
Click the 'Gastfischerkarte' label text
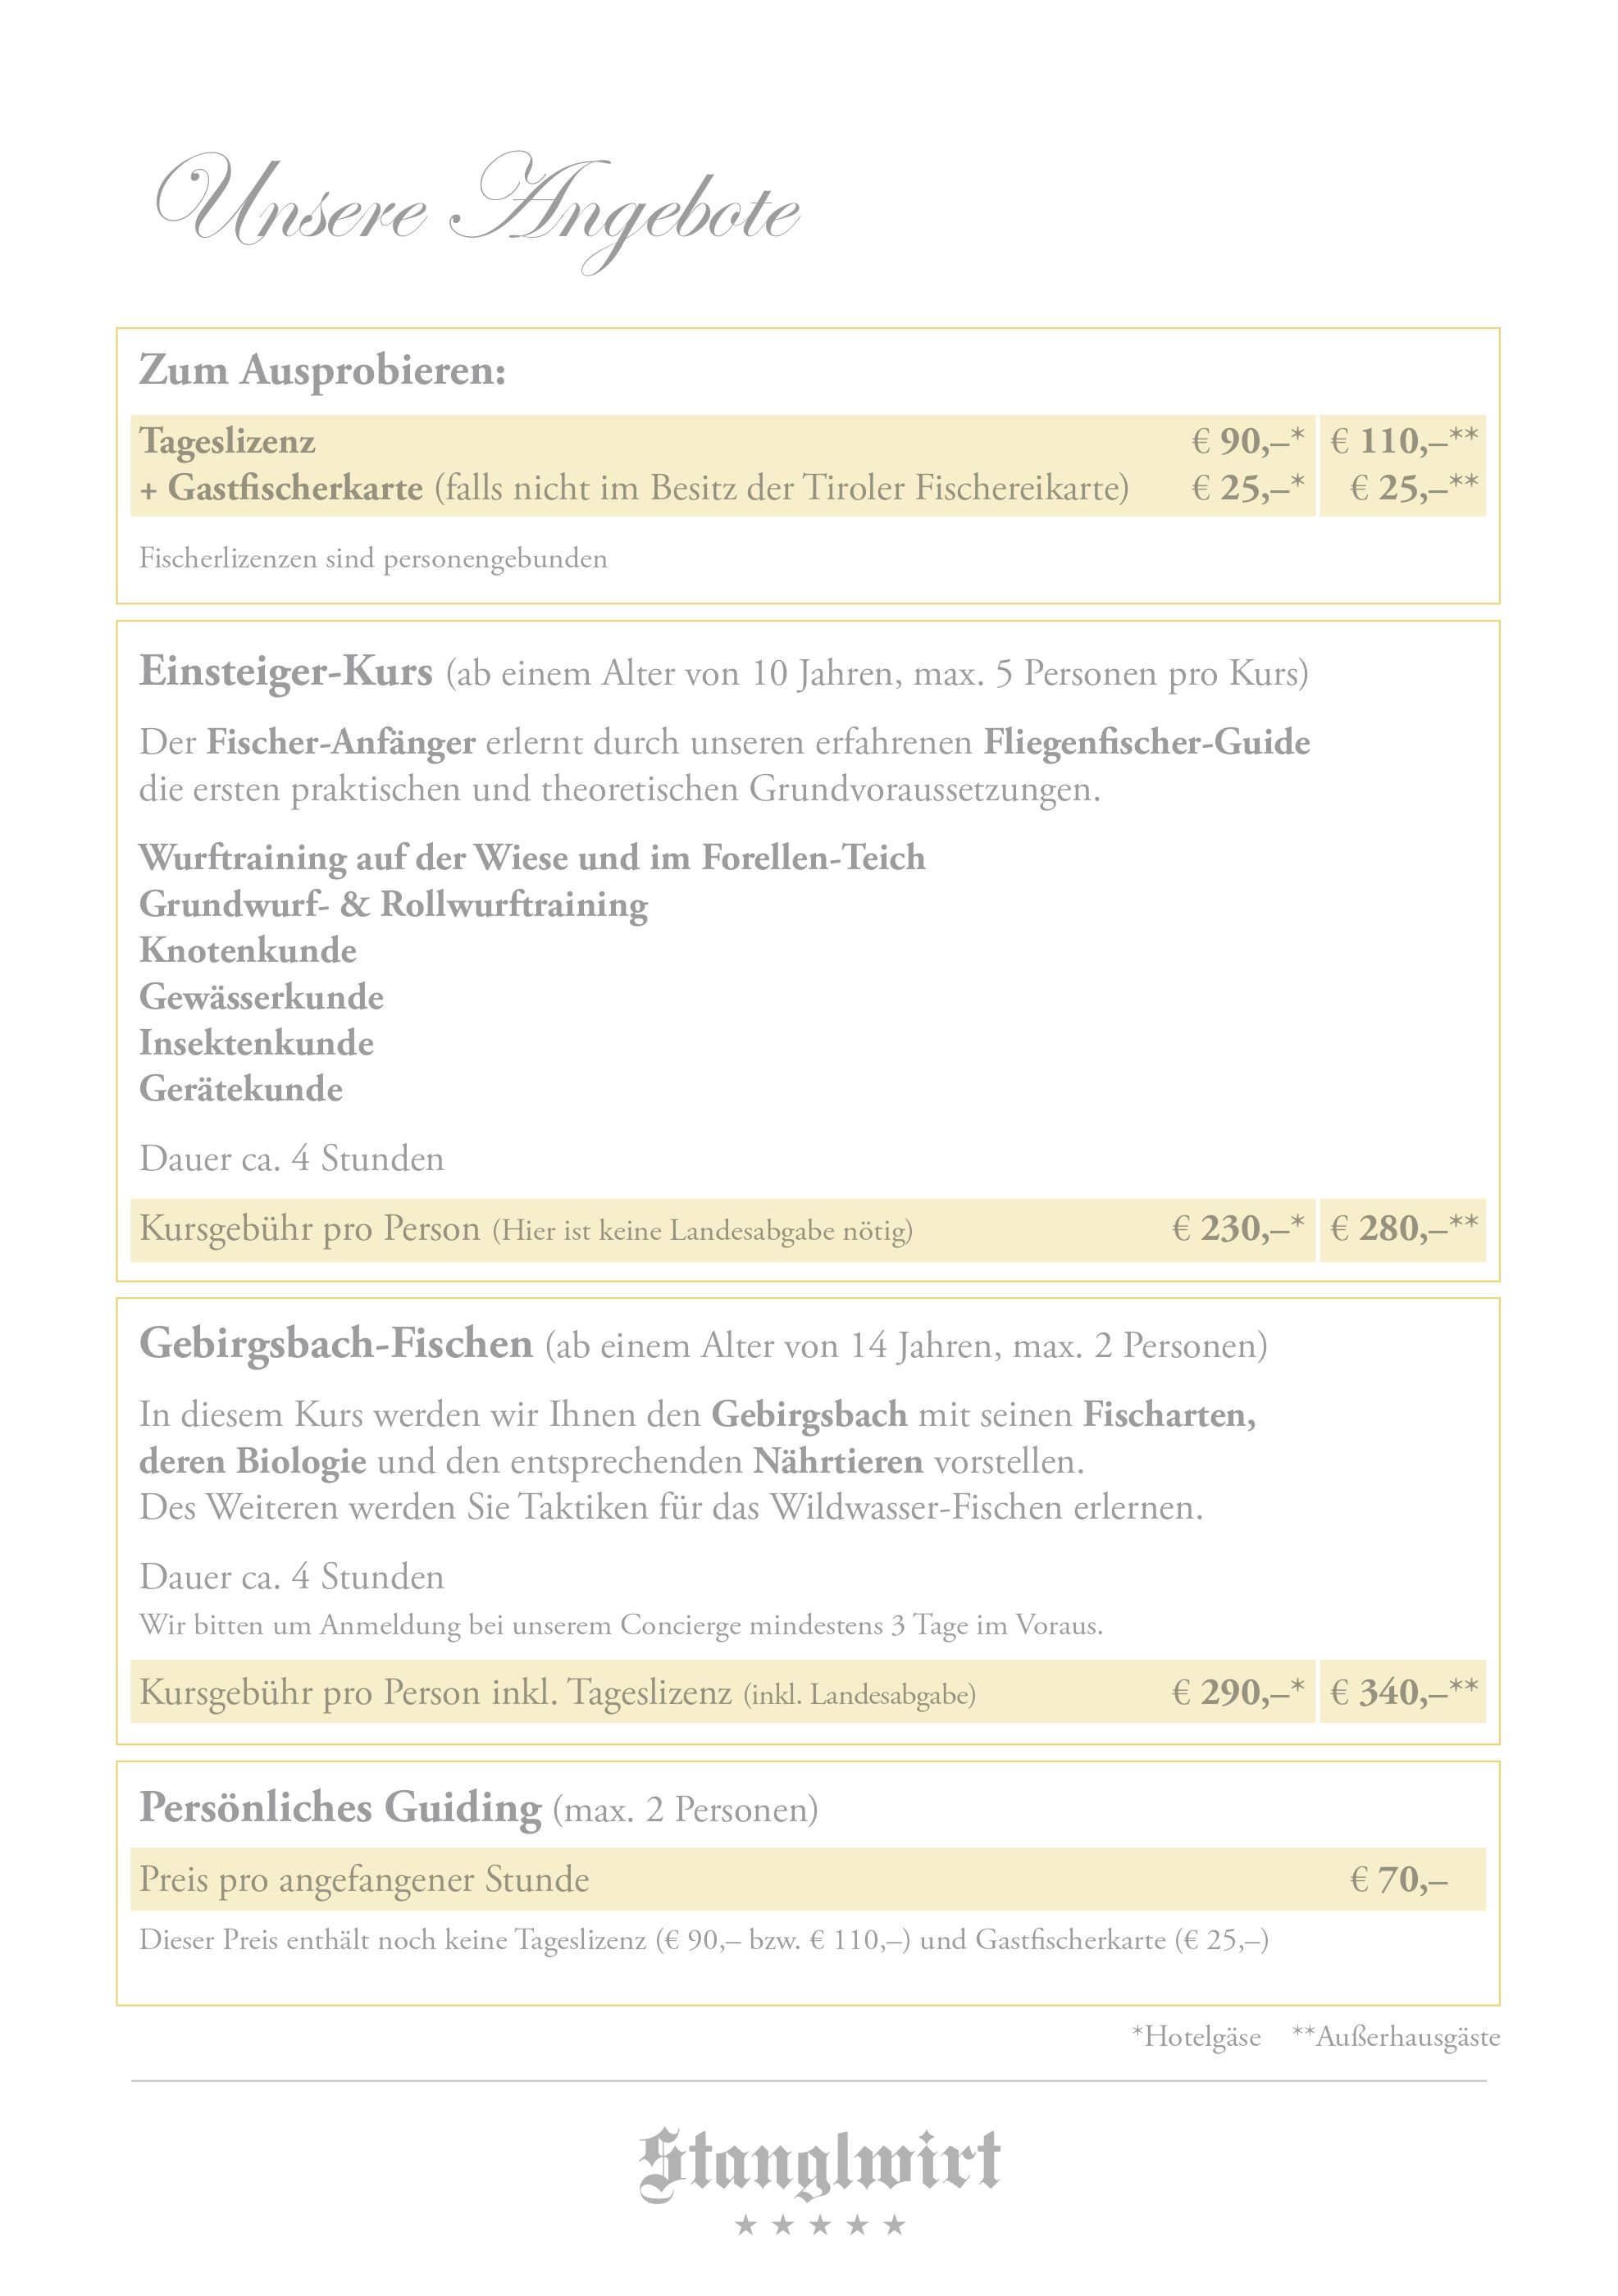tap(295, 489)
